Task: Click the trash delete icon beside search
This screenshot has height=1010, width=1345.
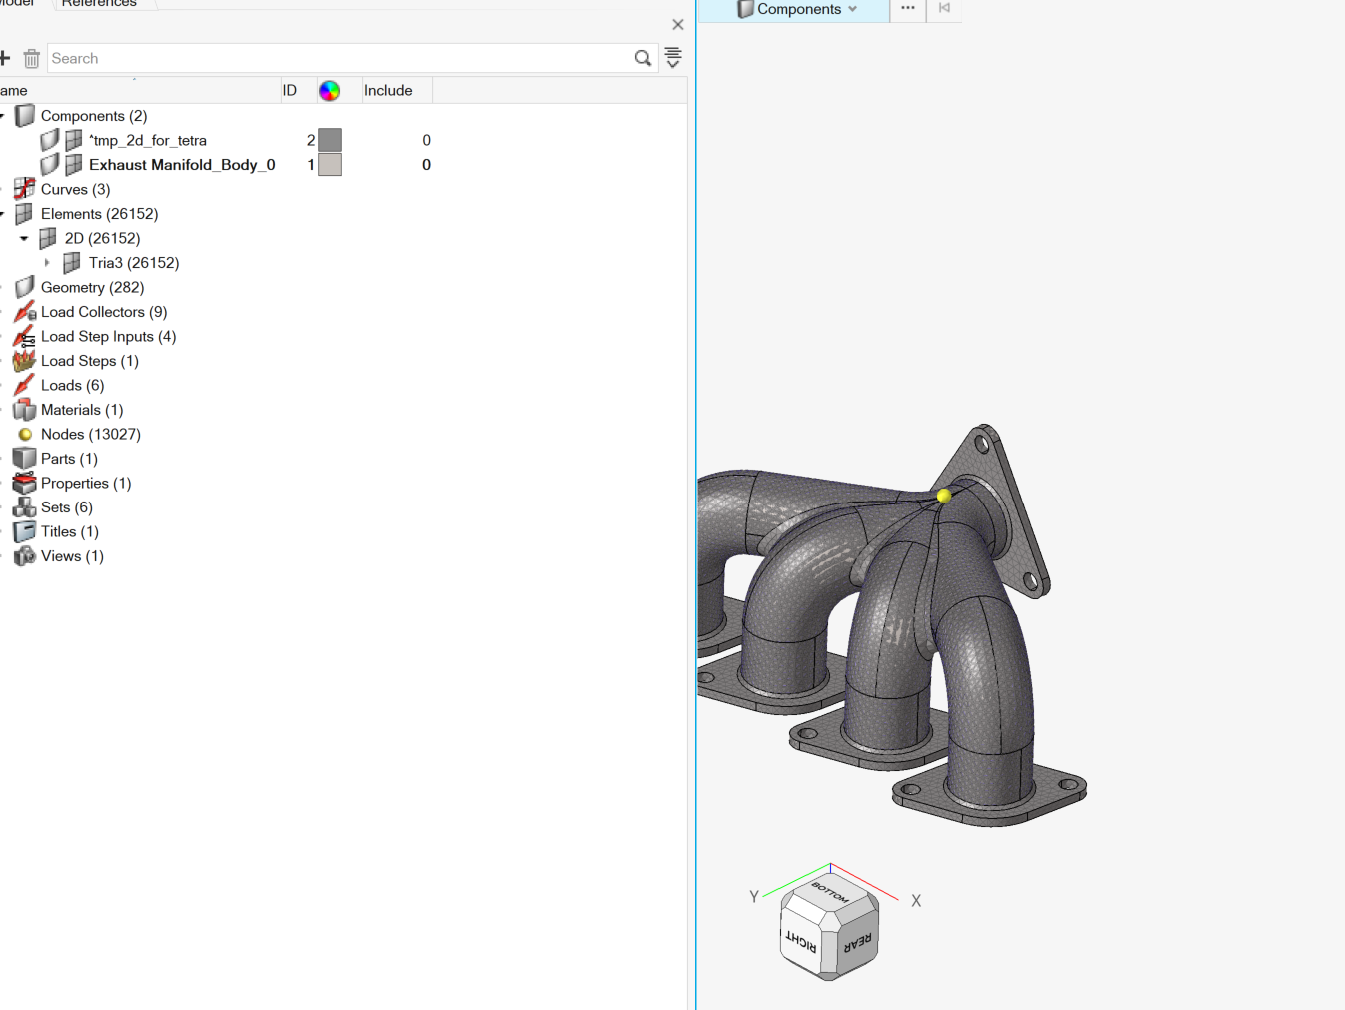Action: click(31, 59)
